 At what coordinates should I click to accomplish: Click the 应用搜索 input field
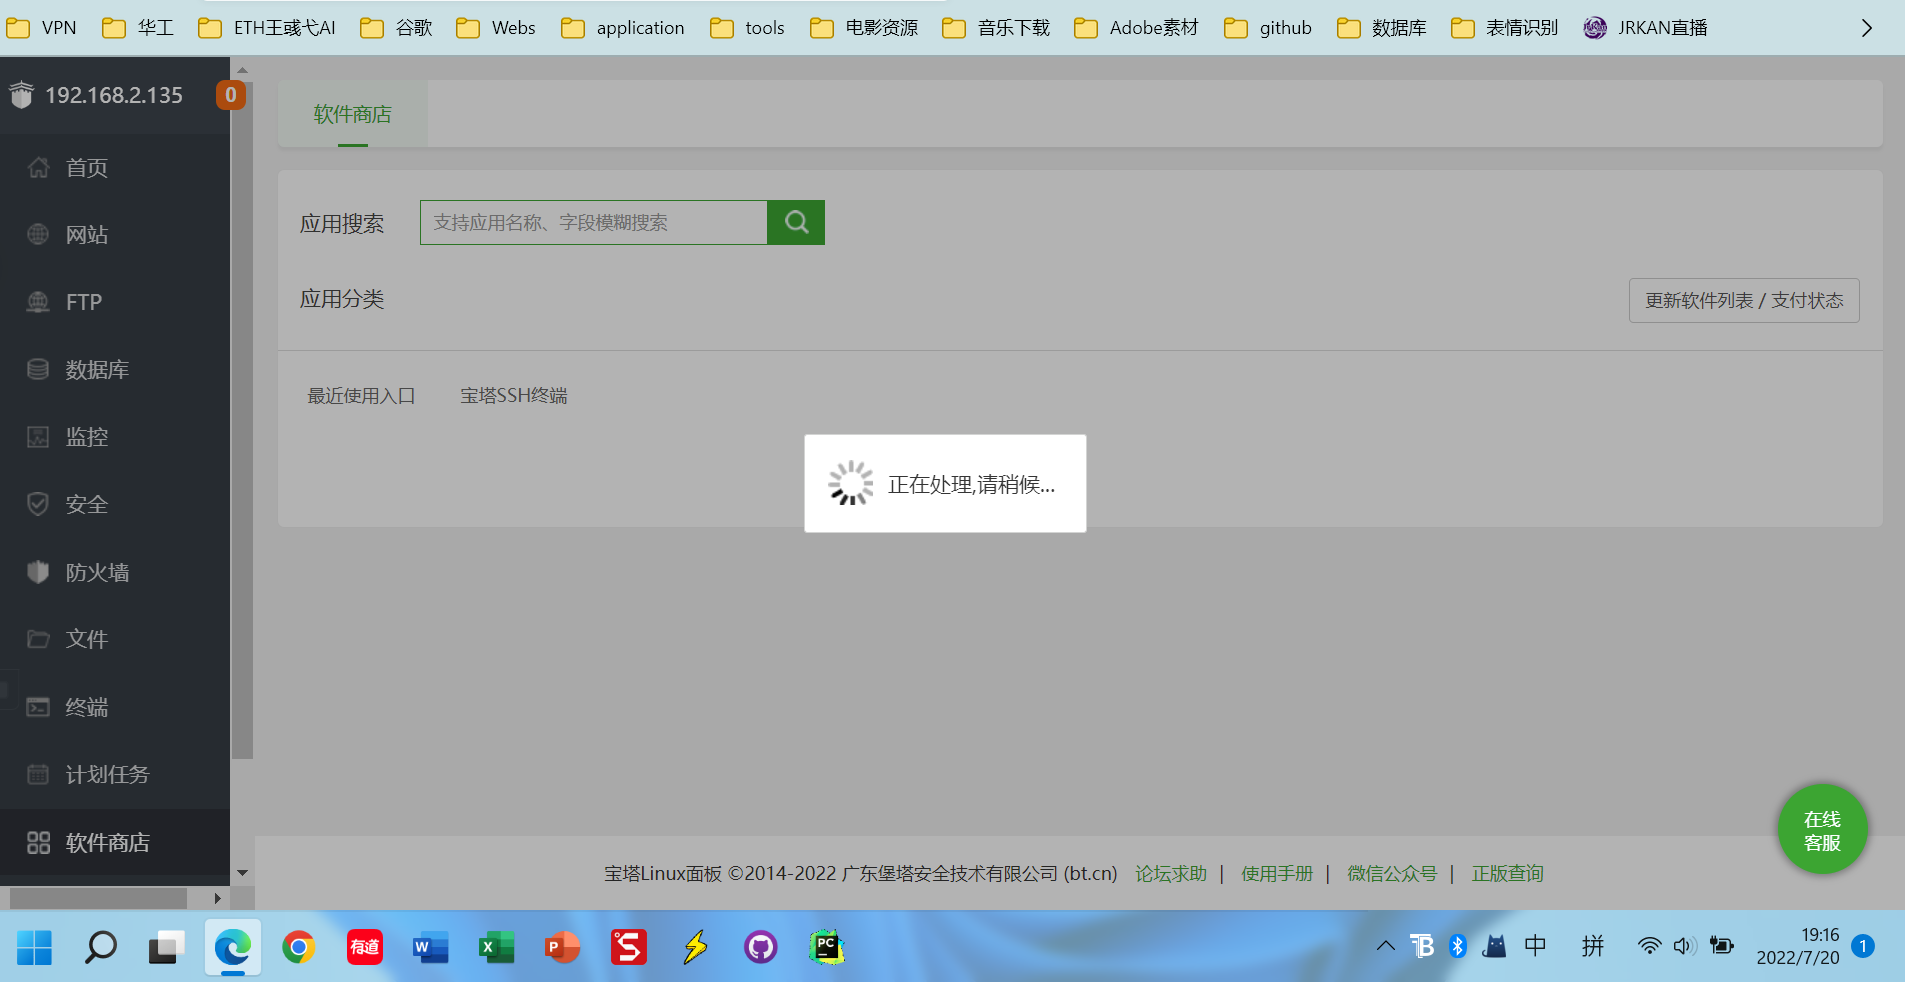click(x=592, y=222)
